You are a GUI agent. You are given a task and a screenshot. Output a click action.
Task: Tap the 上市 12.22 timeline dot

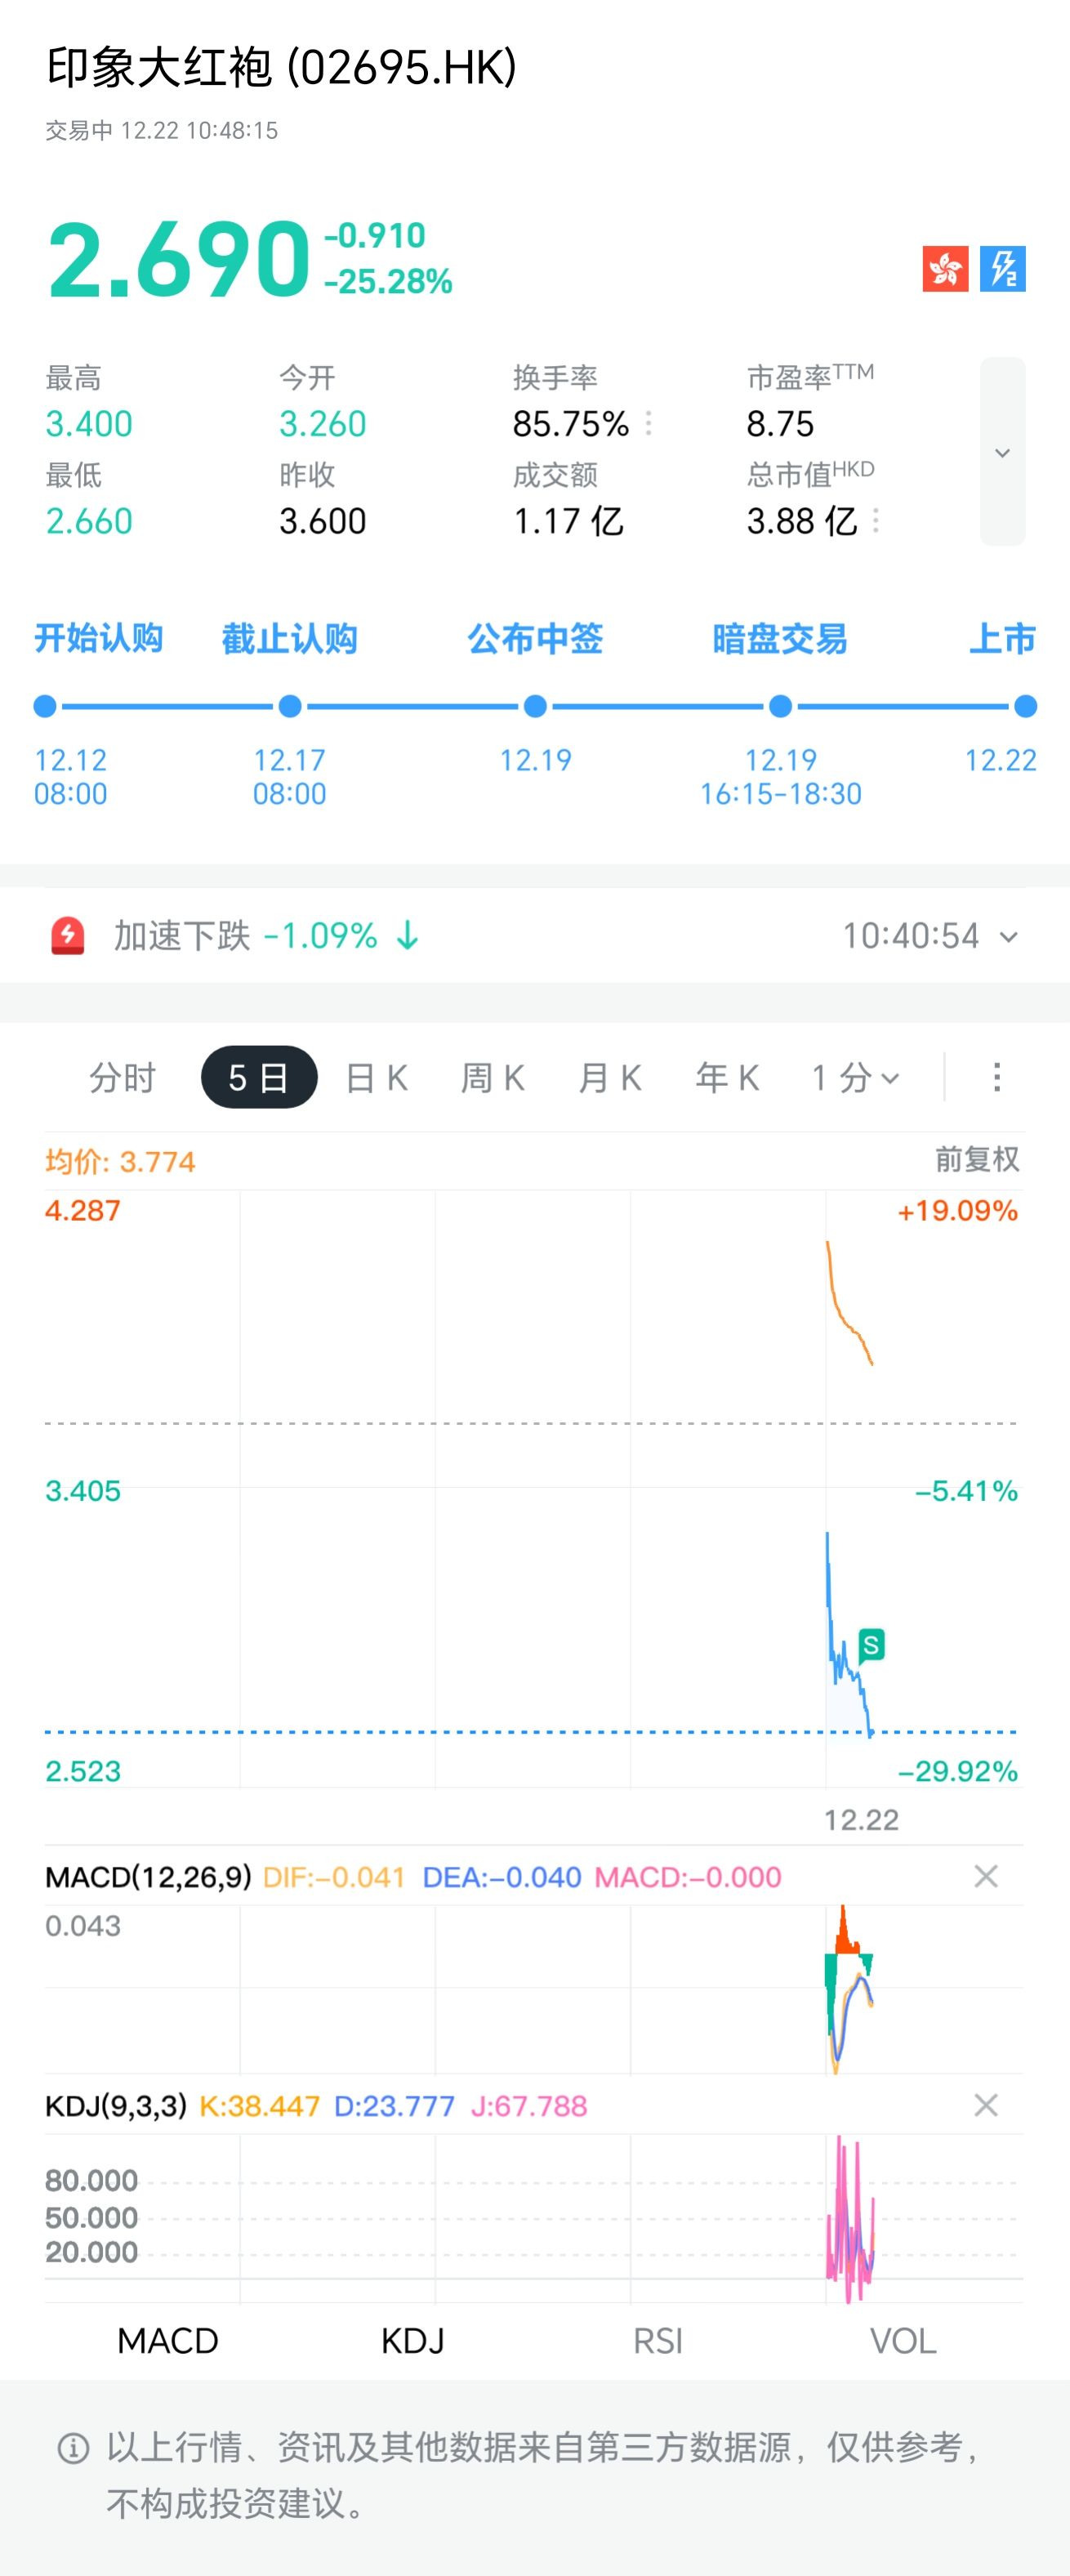coord(1025,707)
